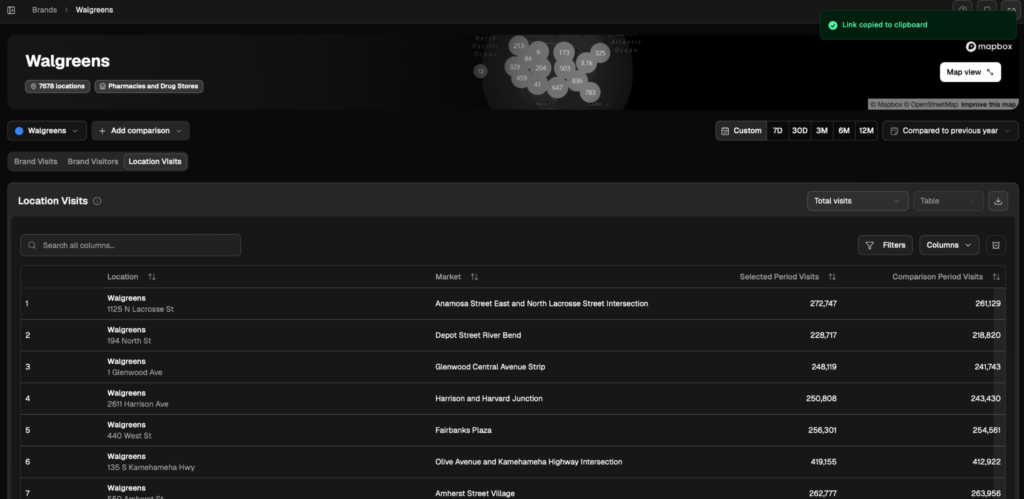Click the 459 map cluster marker
Image resolution: width=1024 pixels, height=499 pixels.
(521, 78)
